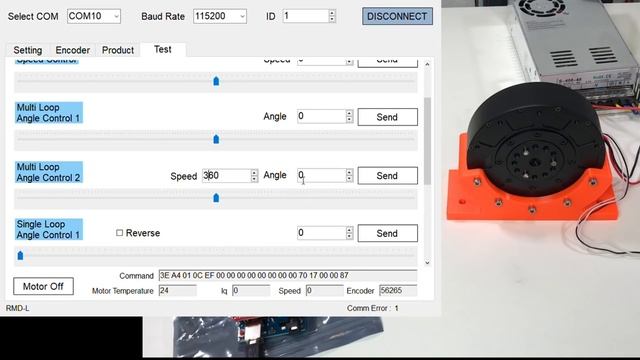Click Single Loop Angle Control 1 value field
This screenshot has height=360, width=640.
point(321,233)
